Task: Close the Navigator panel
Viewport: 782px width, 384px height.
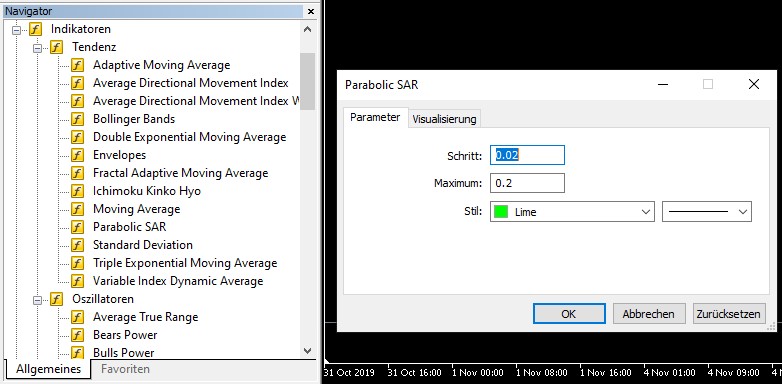Action: click(x=311, y=11)
